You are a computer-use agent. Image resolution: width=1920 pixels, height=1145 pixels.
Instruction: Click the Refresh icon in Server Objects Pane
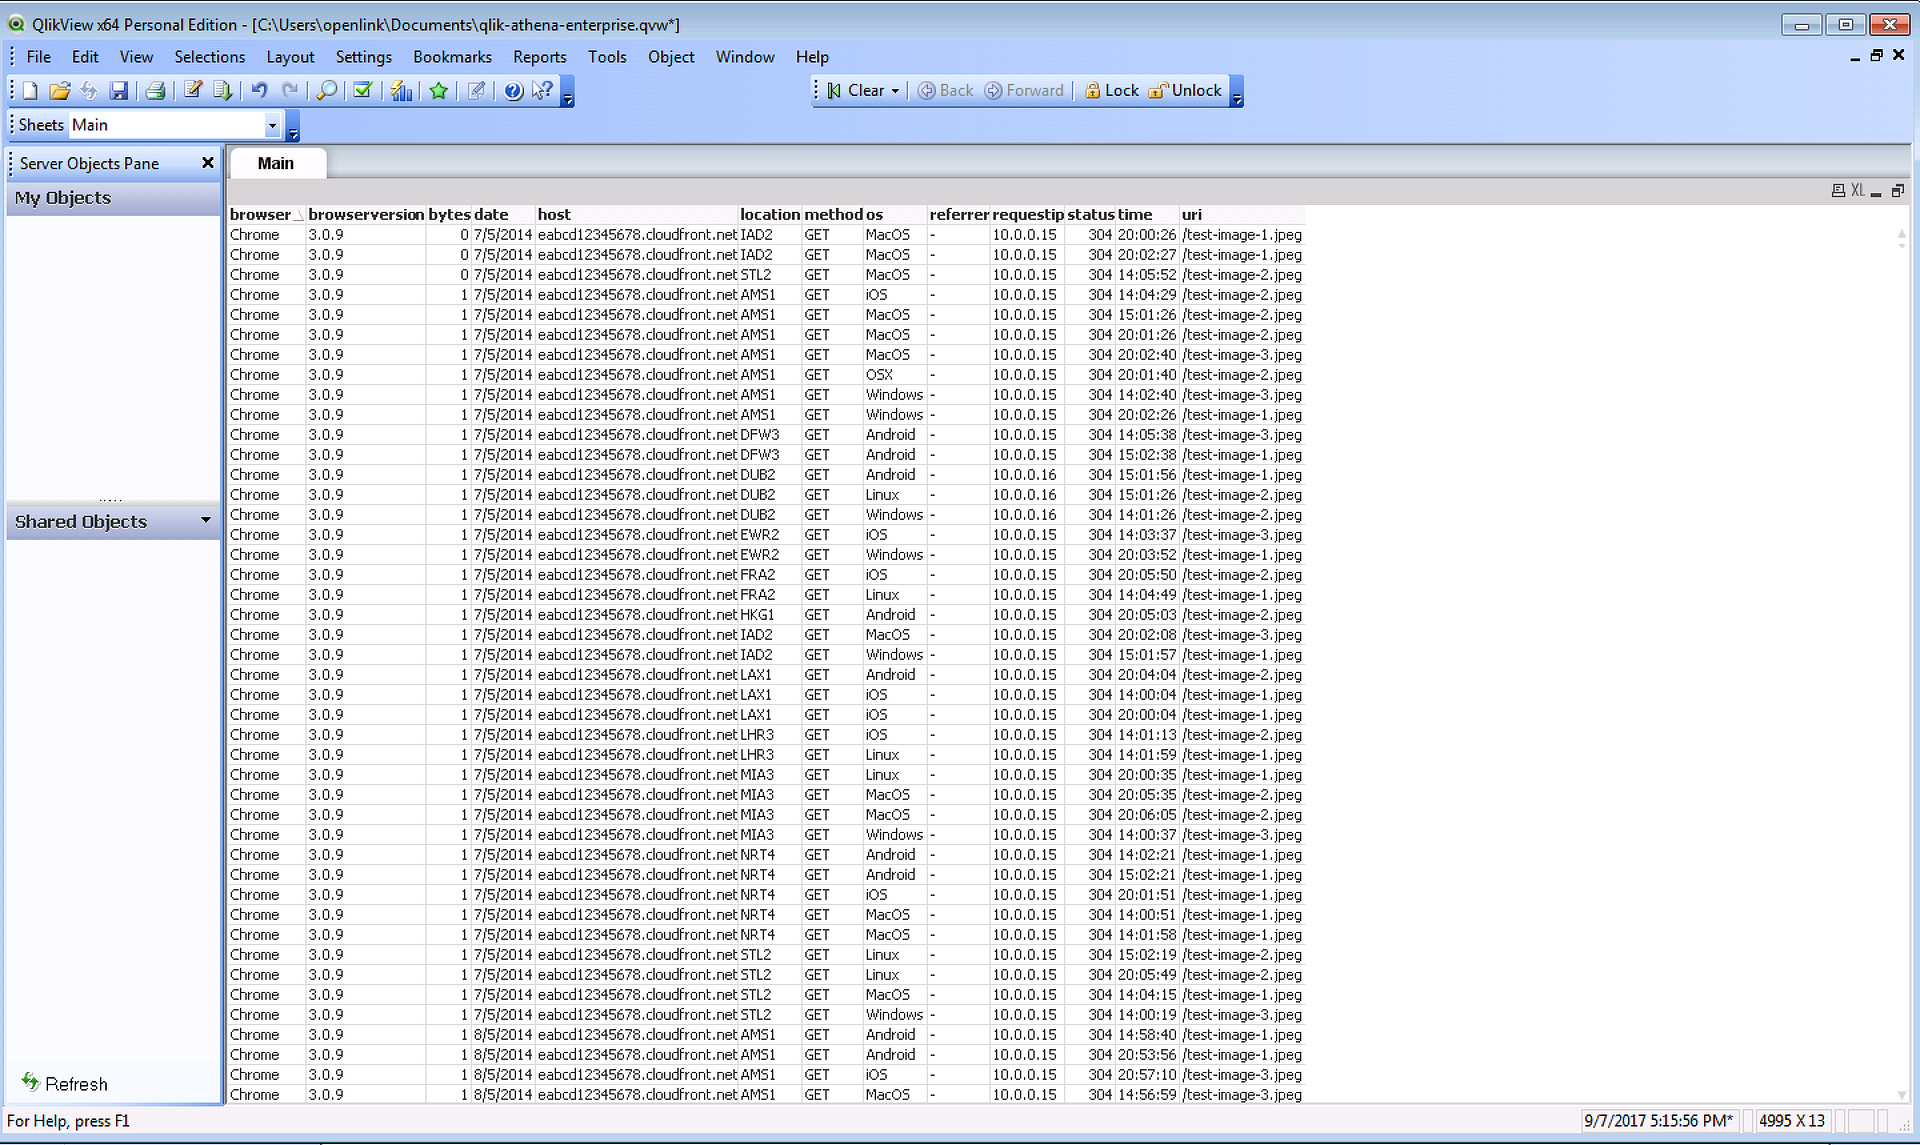[31, 1082]
